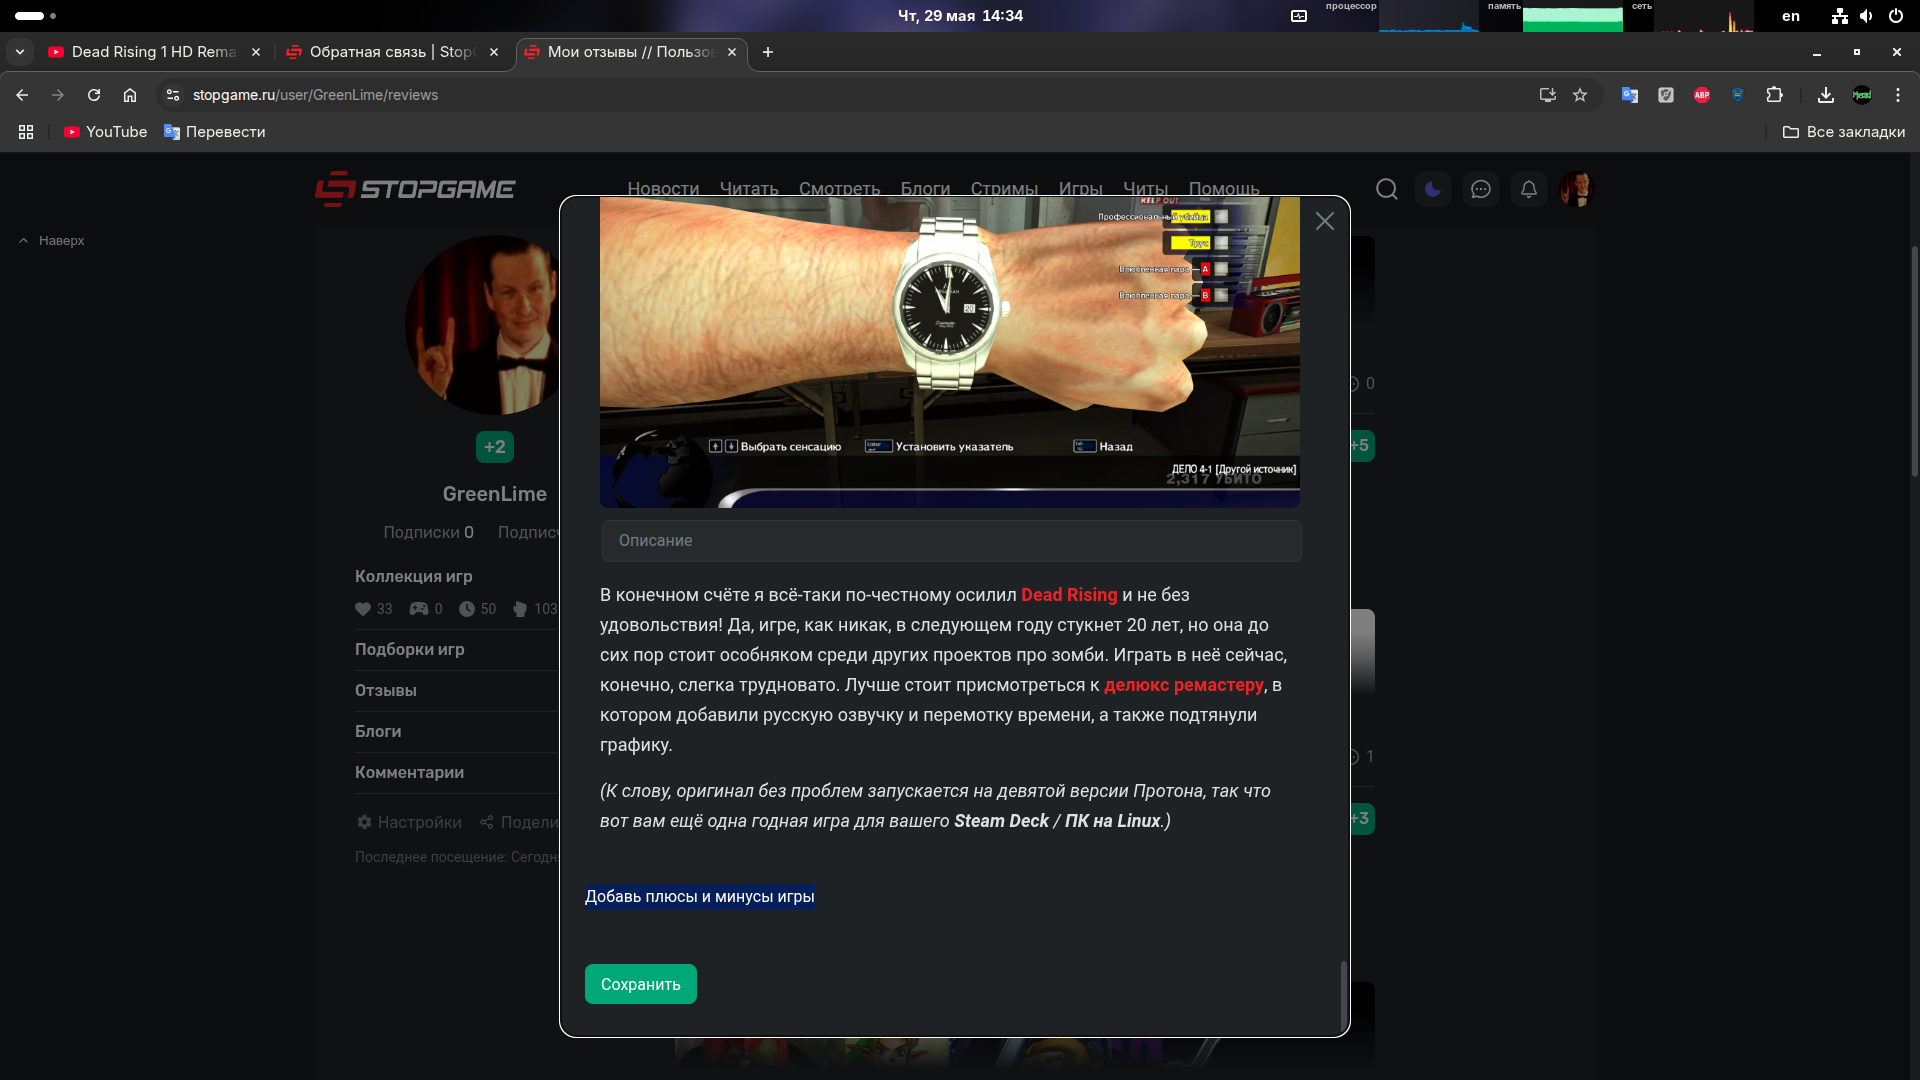Open the ABP adblock extension
This screenshot has height=1080, width=1920.
[x=1702, y=95]
